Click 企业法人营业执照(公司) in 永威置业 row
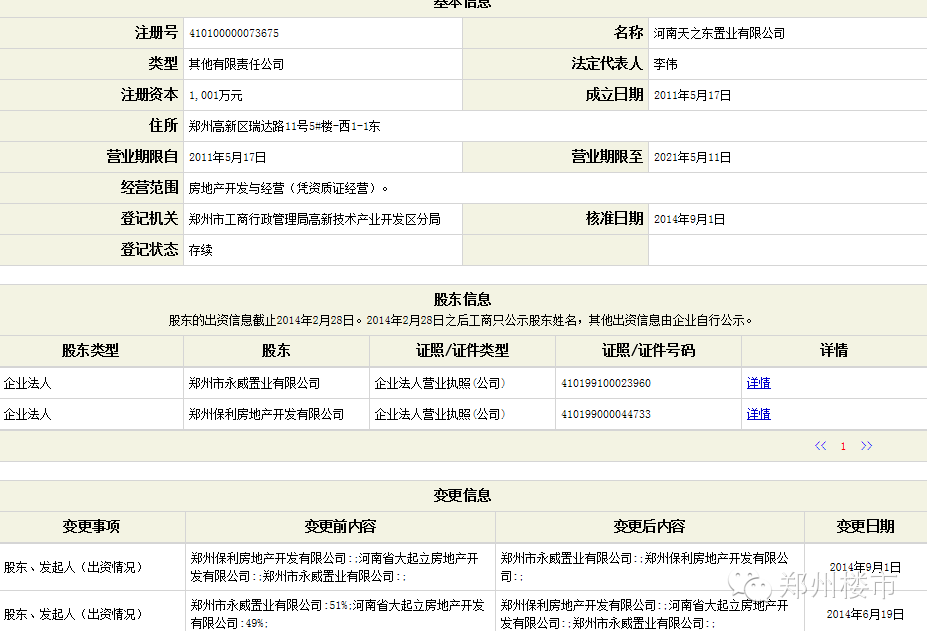 440,383
